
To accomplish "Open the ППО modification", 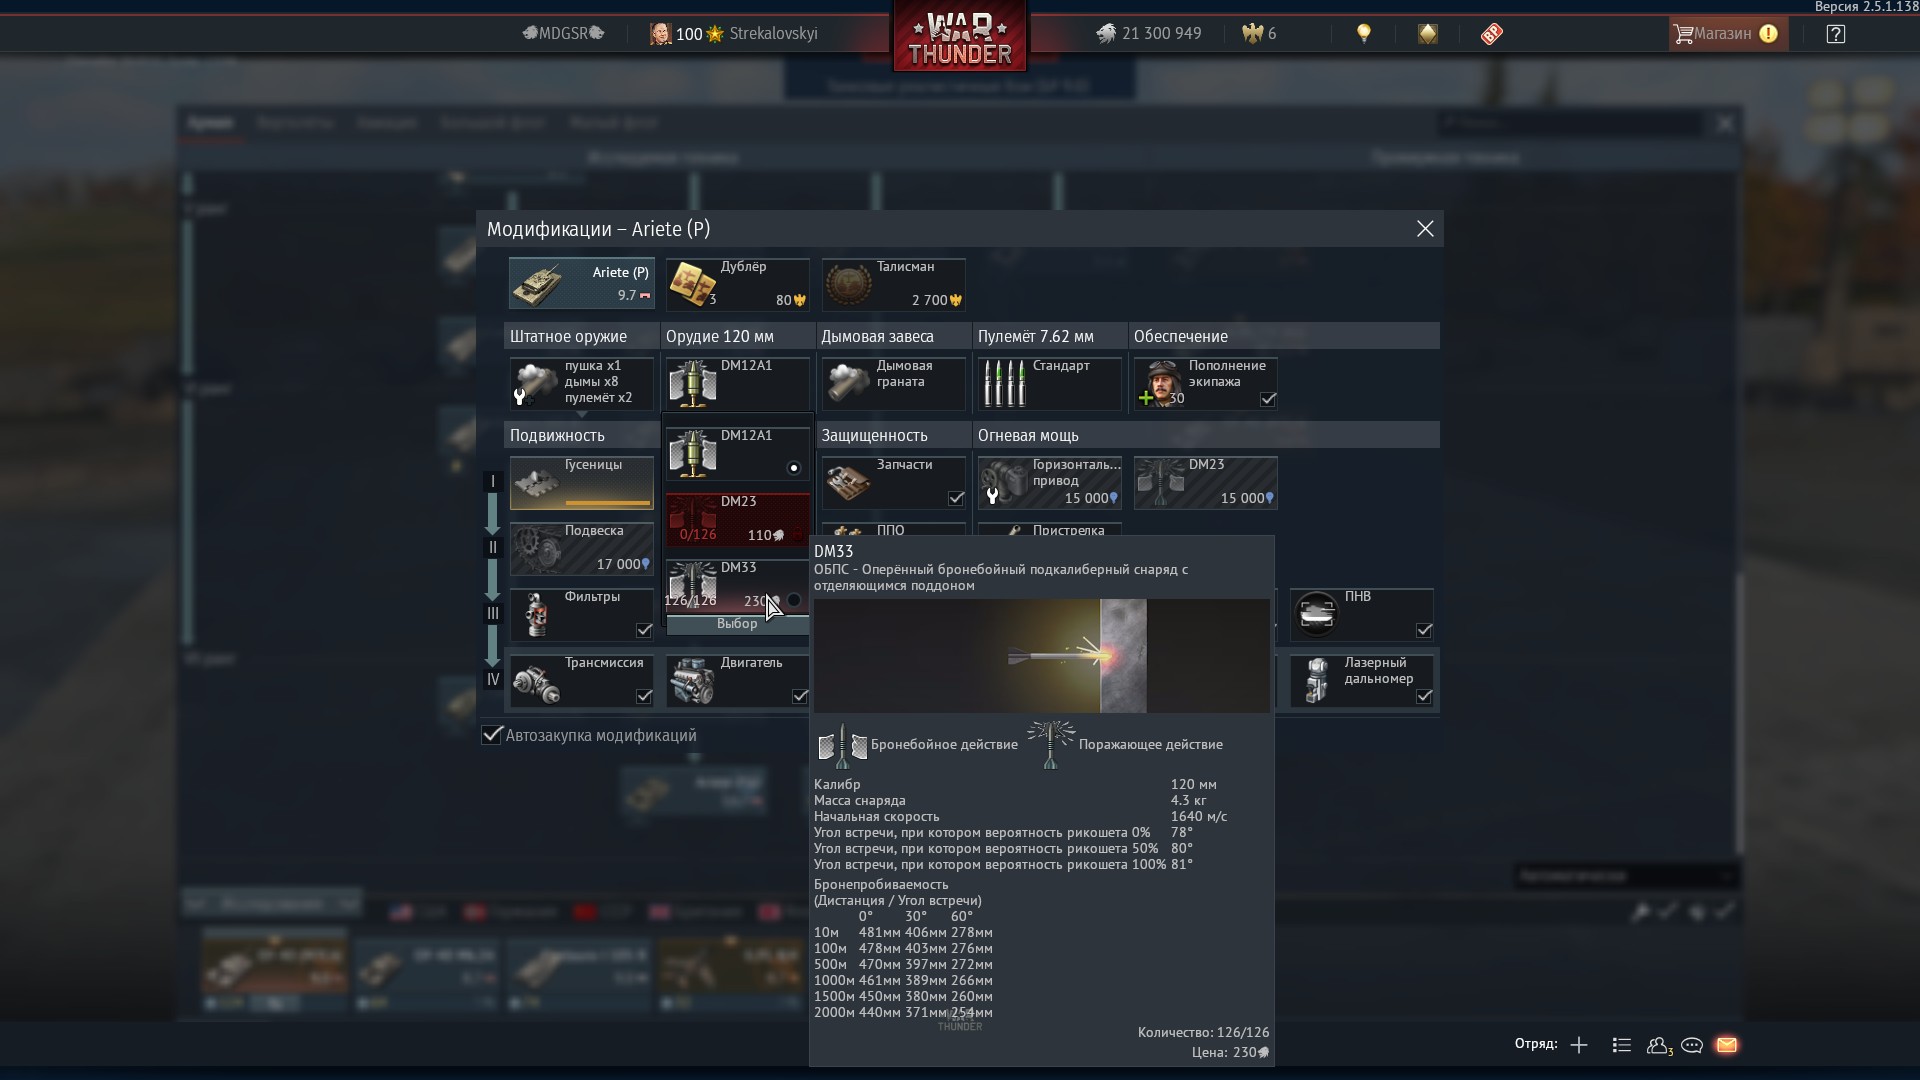I will [894, 529].
